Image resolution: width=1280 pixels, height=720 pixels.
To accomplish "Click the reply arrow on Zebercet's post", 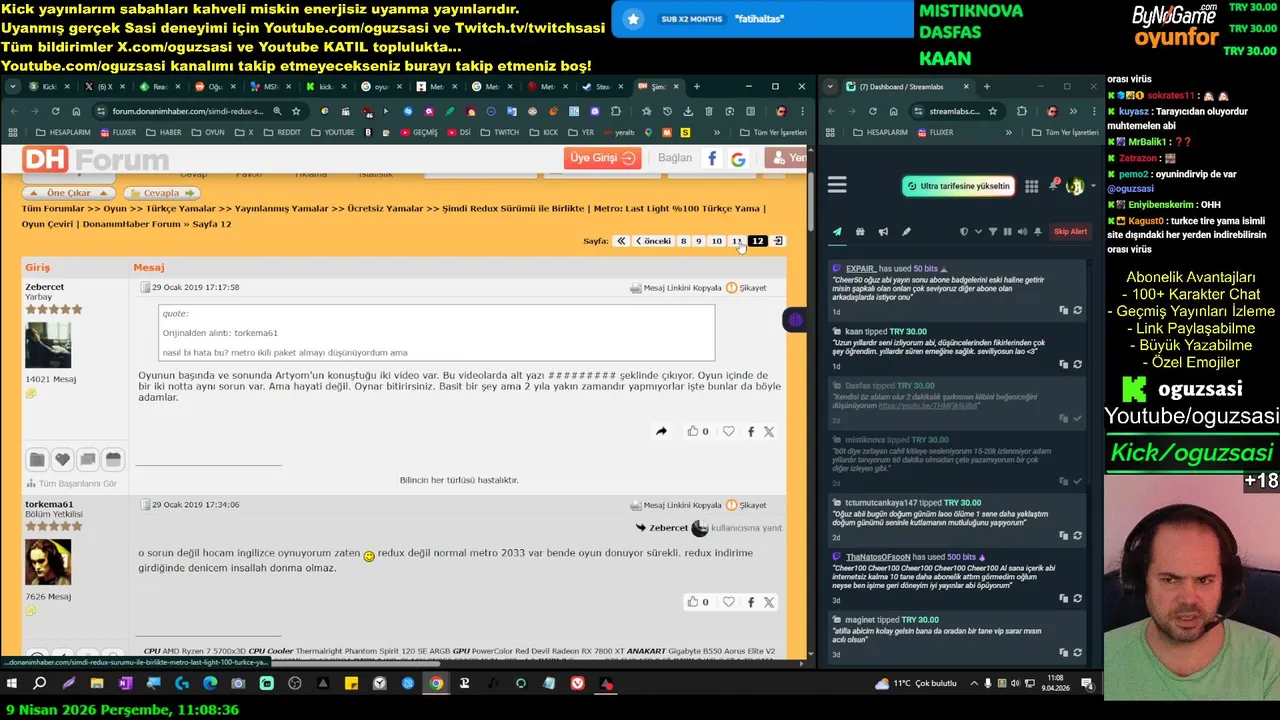I will [661, 431].
